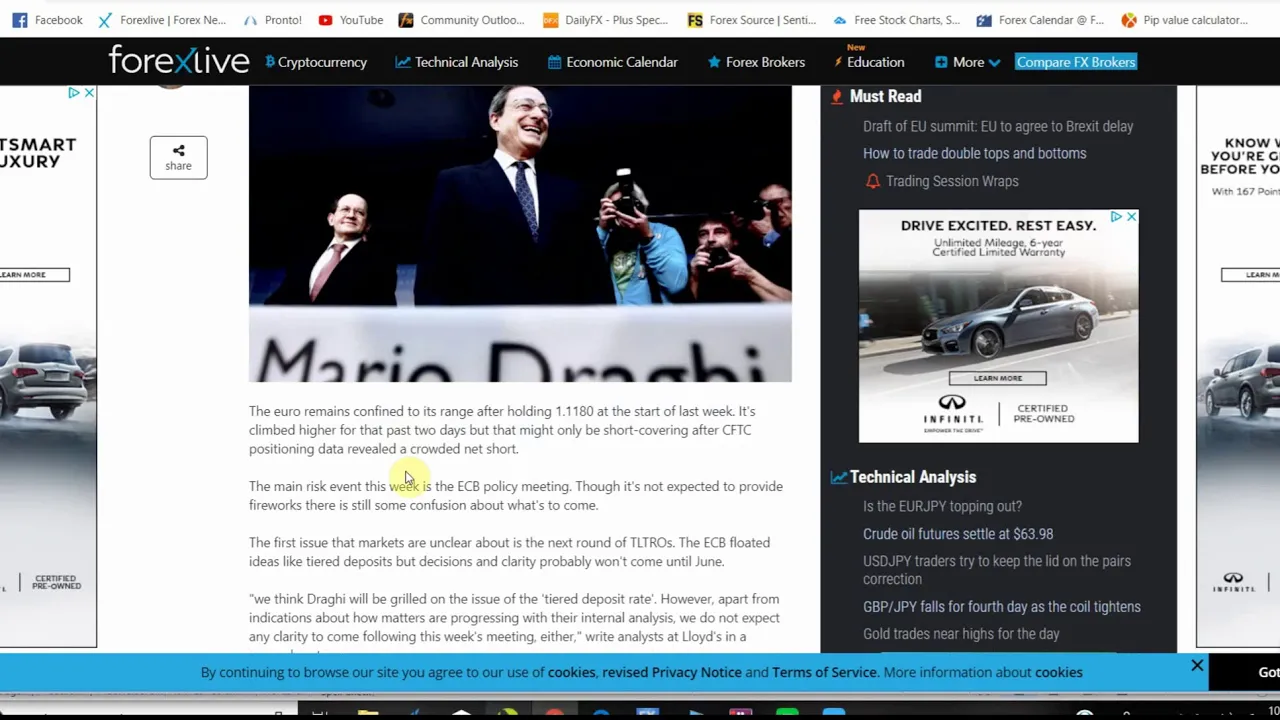Open the Pip value calculator bookmark

(x=1185, y=20)
